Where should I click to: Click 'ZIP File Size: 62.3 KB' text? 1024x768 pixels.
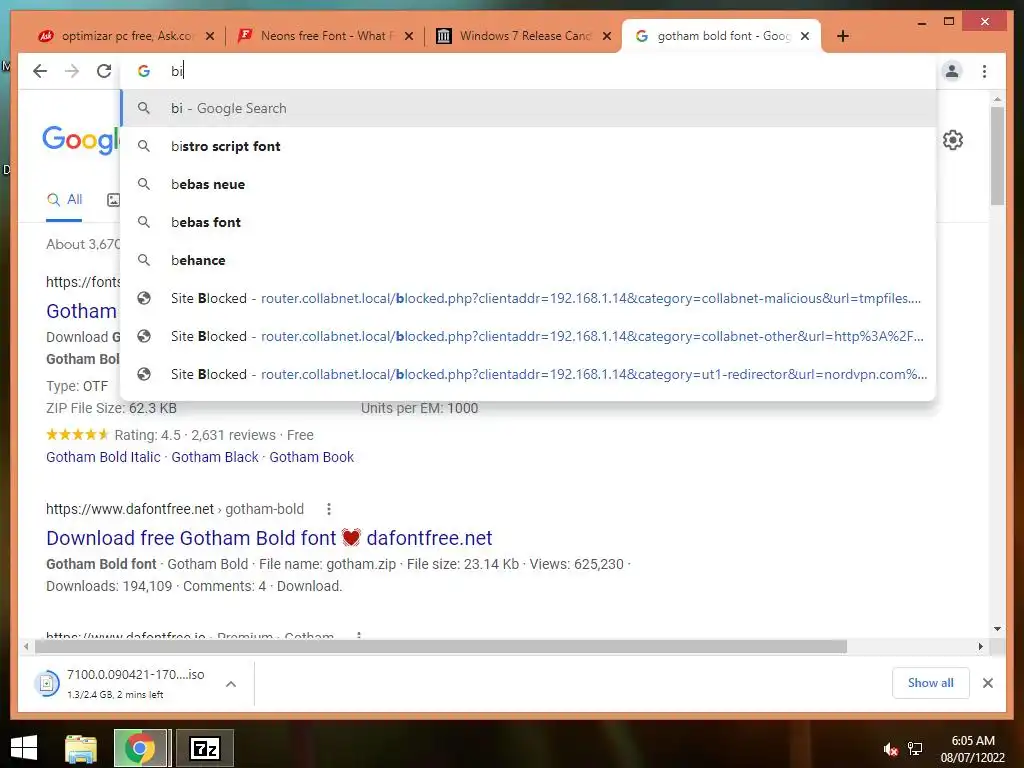[111, 408]
